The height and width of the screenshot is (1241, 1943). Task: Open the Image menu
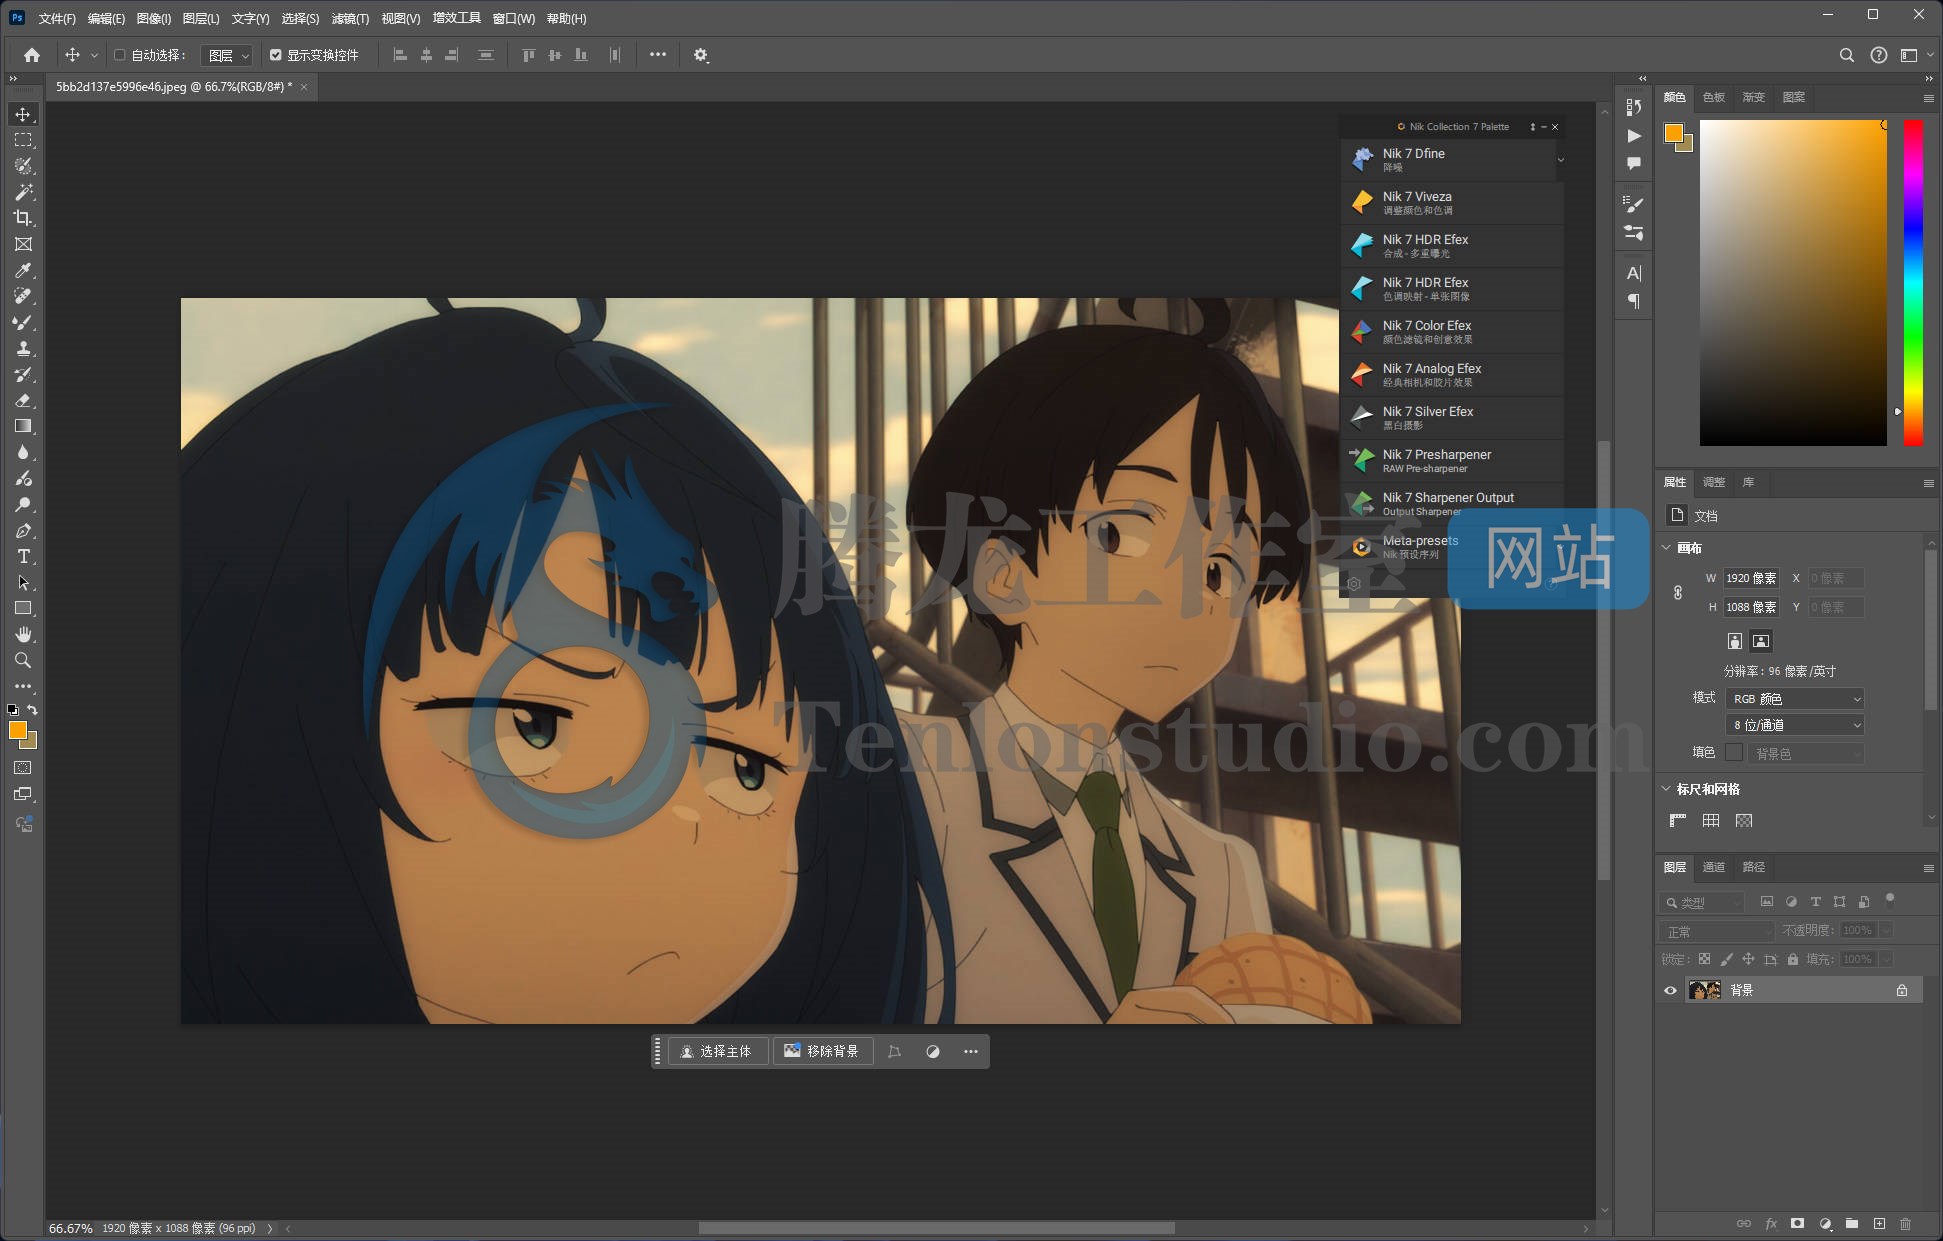[x=153, y=18]
